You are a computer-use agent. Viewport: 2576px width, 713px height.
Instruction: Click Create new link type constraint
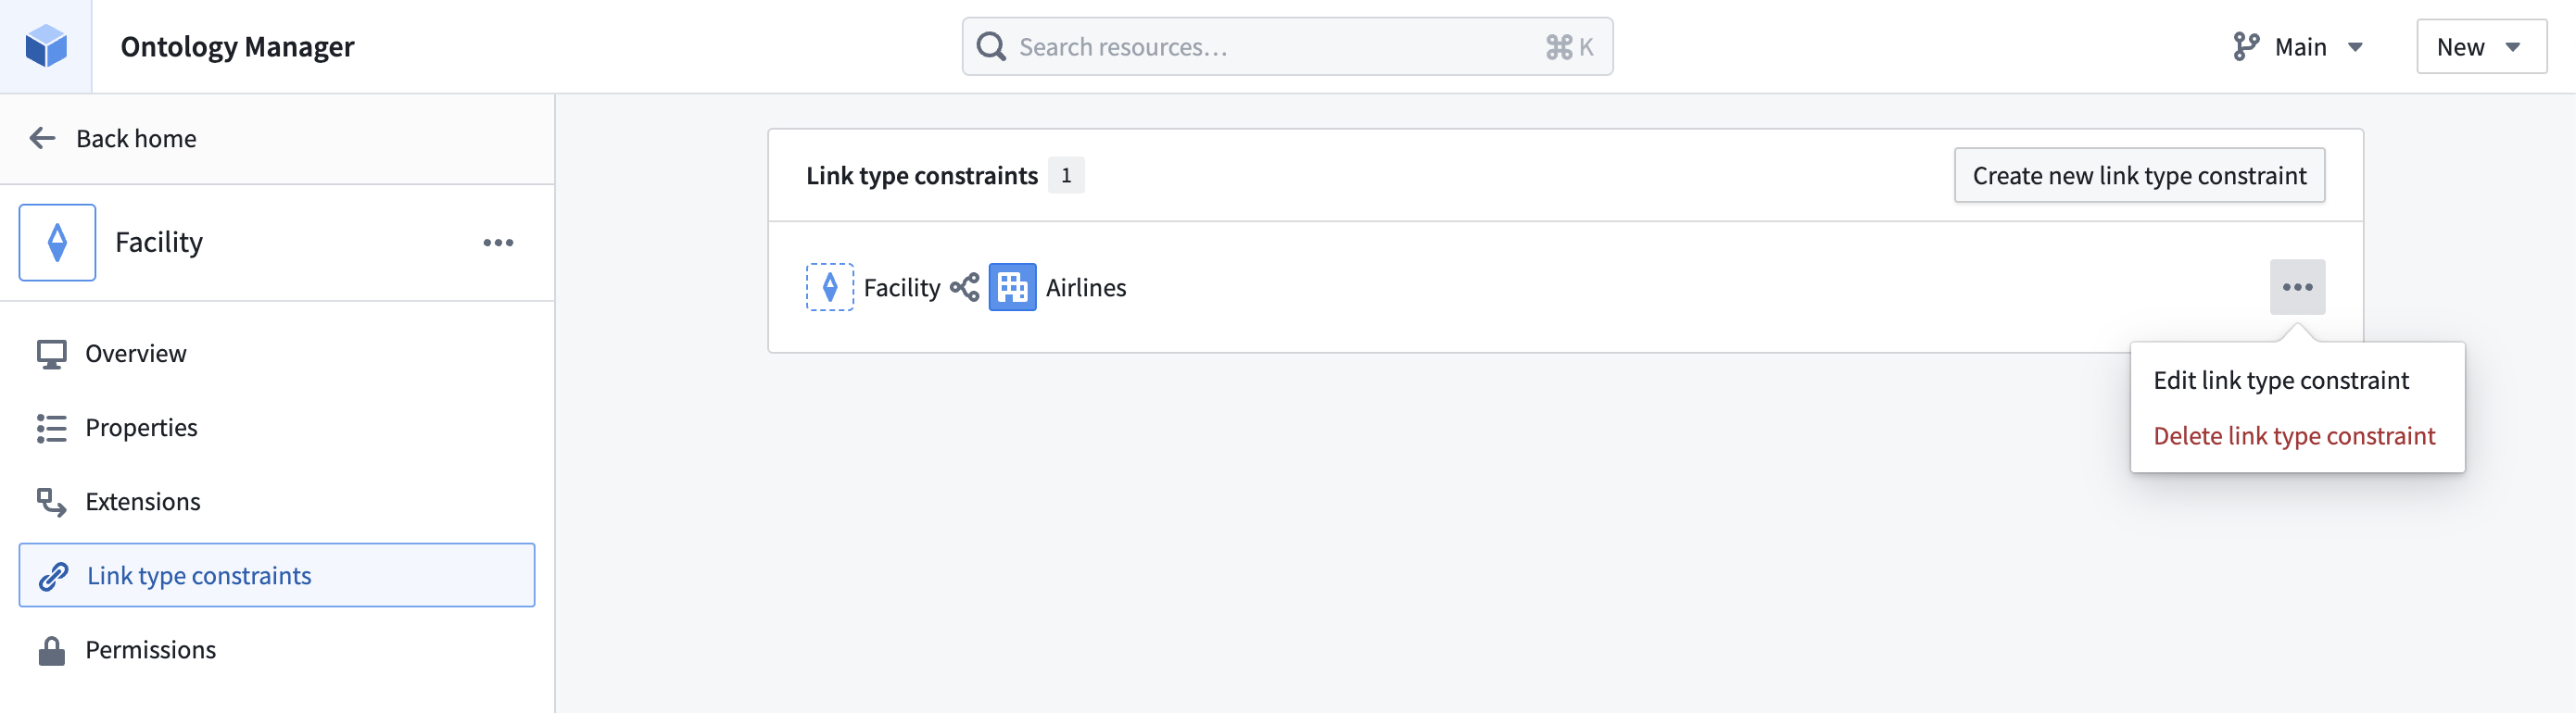click(2139, 175)
